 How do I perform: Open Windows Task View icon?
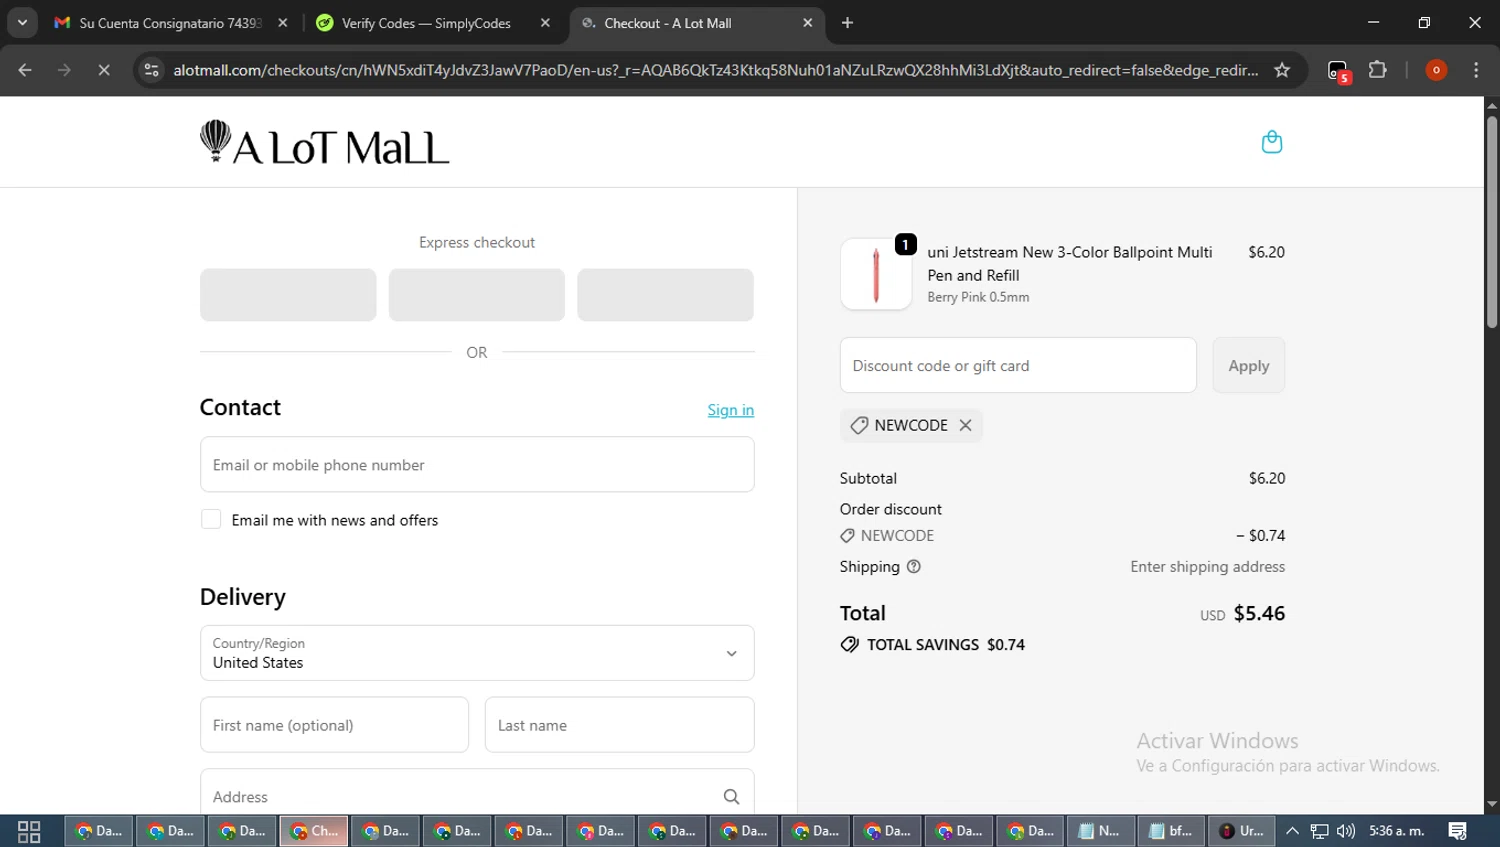(x=29, y=831)
